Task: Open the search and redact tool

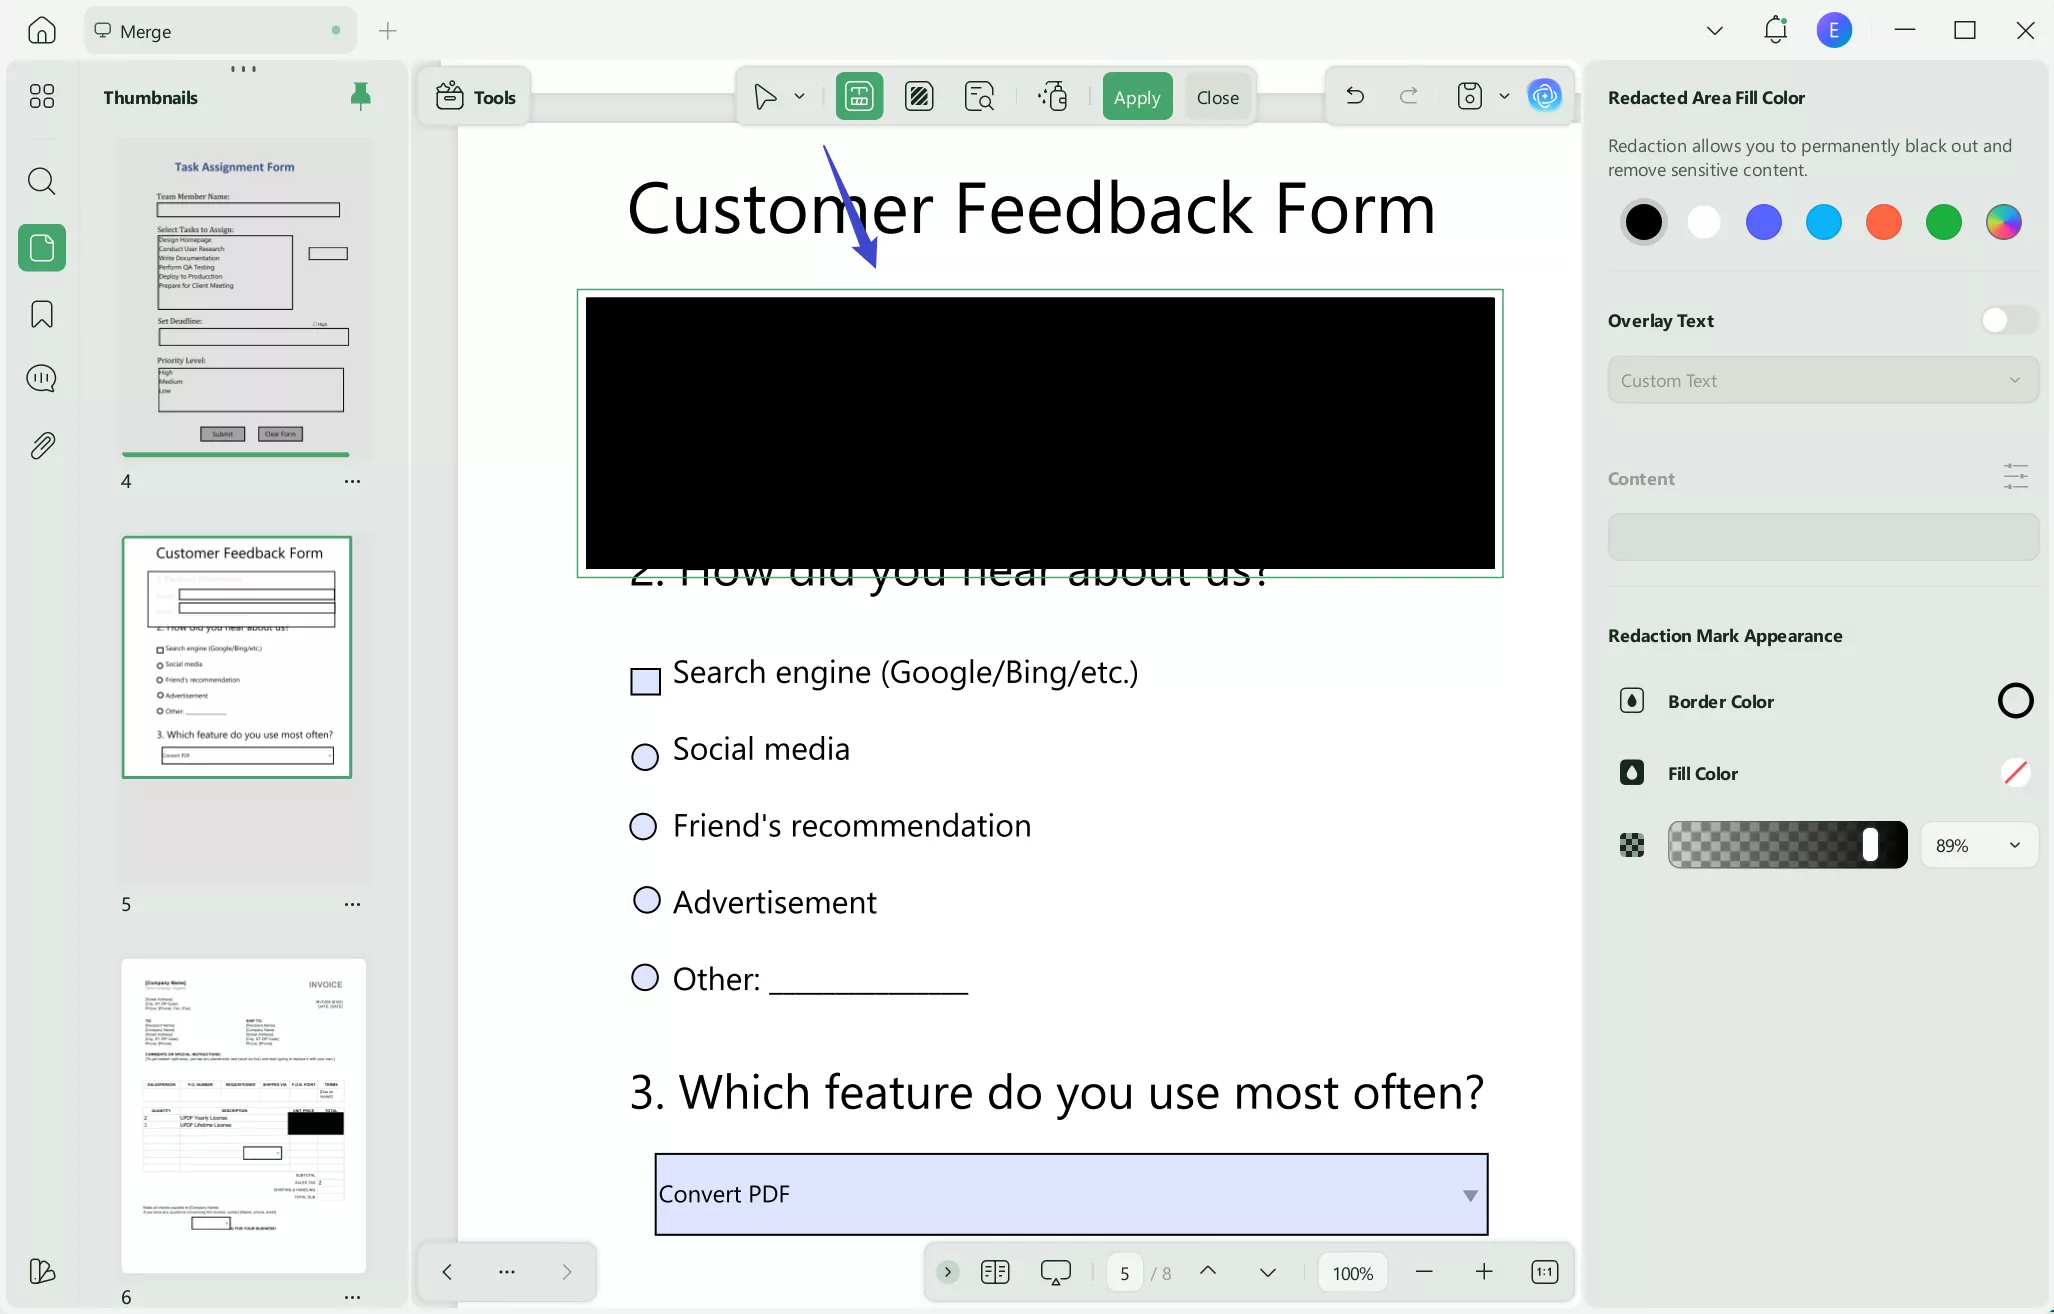Action: coord(979,97)
